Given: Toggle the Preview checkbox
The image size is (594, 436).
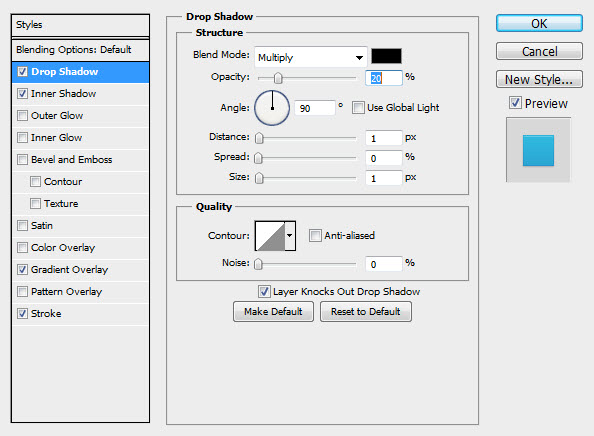Looking at the screenshot, I should click(515, 103).
